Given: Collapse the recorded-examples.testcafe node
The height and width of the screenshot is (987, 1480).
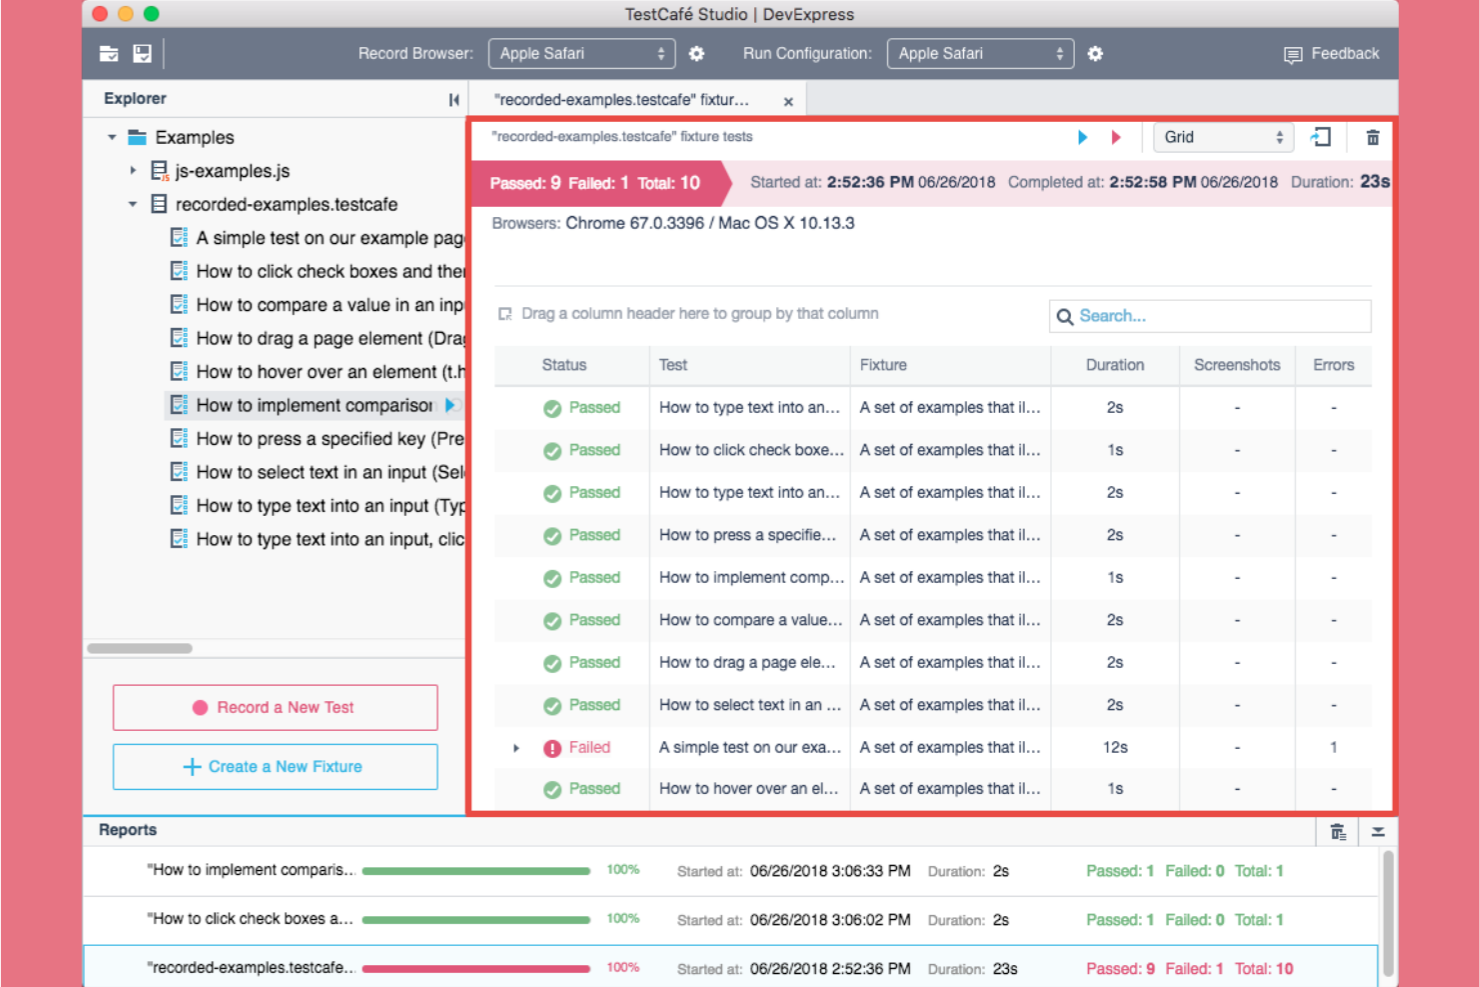Looking at the screenshot, I should 132,204.
